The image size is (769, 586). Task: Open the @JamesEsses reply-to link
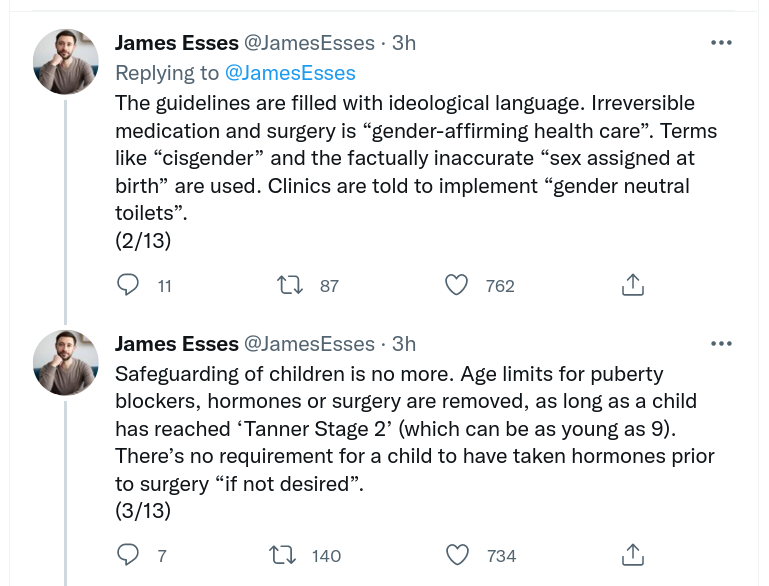pyautogui.click(x=290, y=73)
